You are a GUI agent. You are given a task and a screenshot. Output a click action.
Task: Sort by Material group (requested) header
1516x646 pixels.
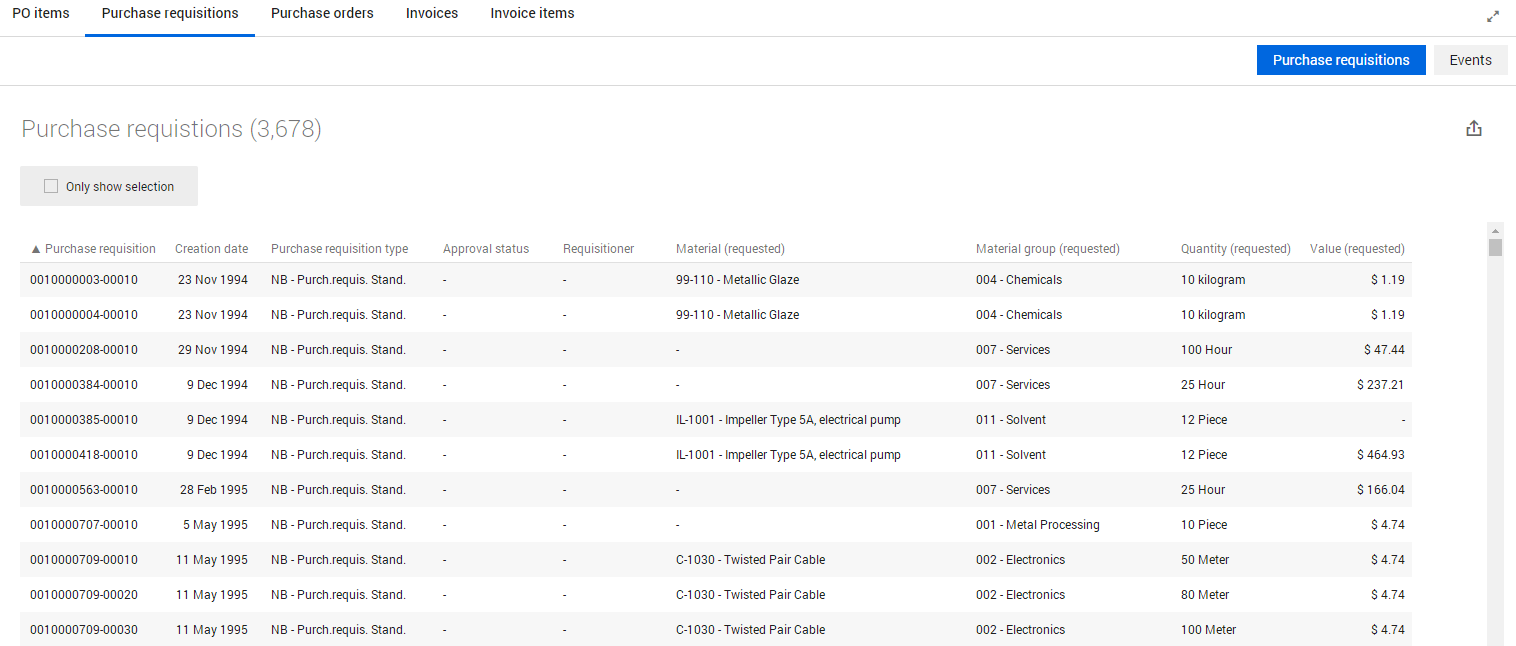[x=1047, y=249]
